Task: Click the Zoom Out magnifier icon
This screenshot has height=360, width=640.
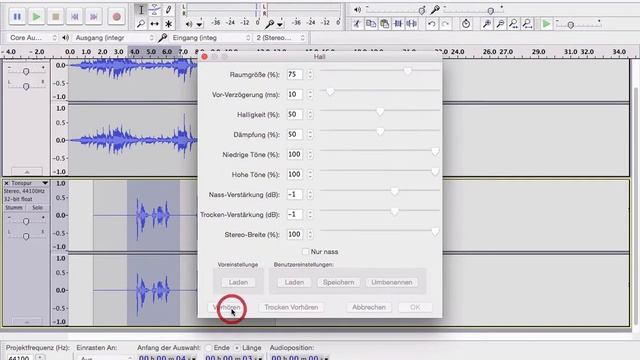Action: pyautogui.click(x=500, y=24)
